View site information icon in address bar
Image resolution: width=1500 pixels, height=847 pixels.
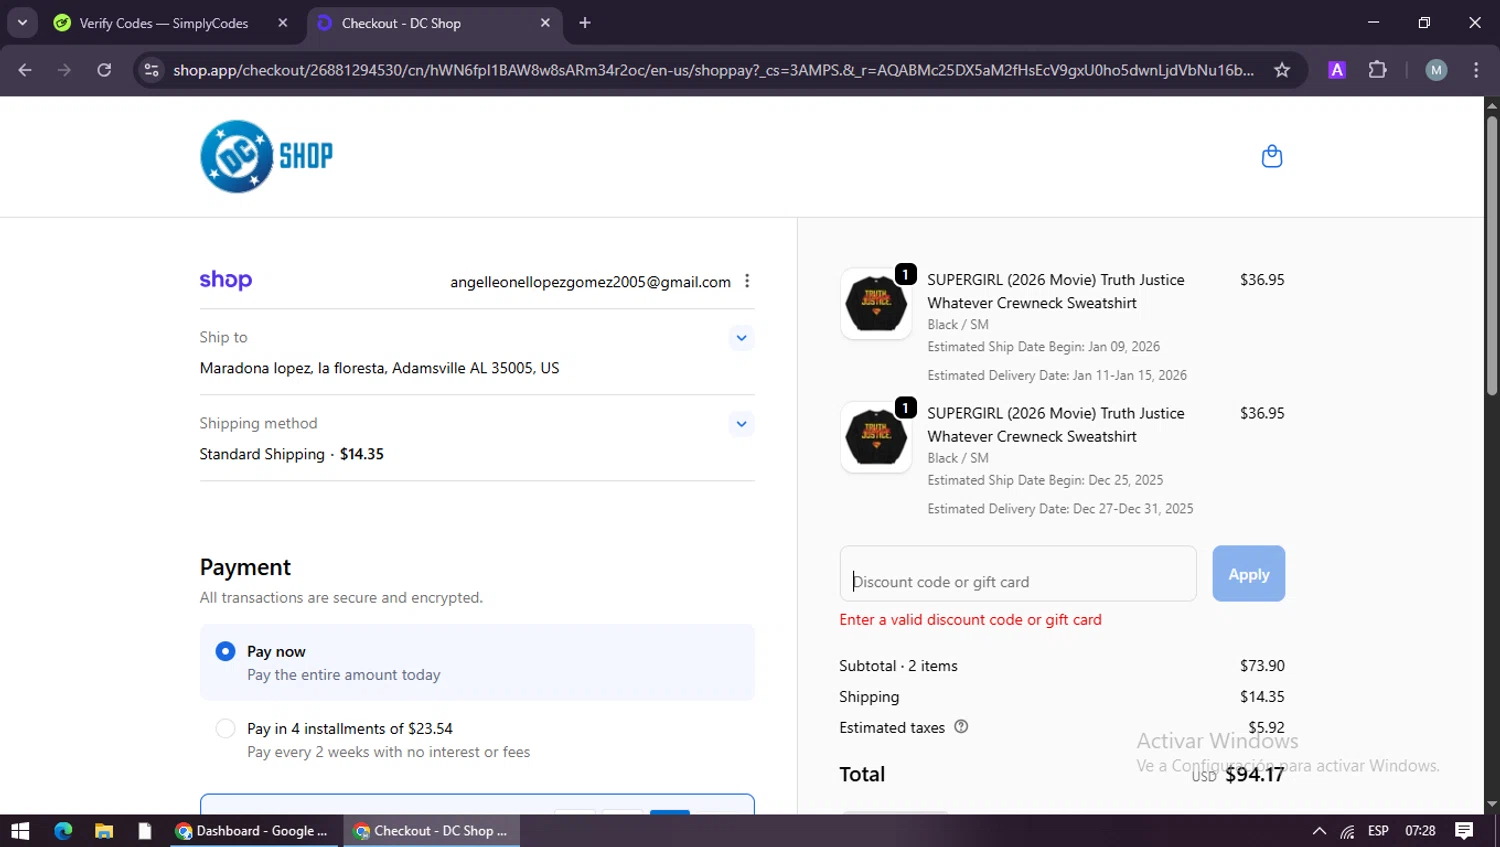151,70
